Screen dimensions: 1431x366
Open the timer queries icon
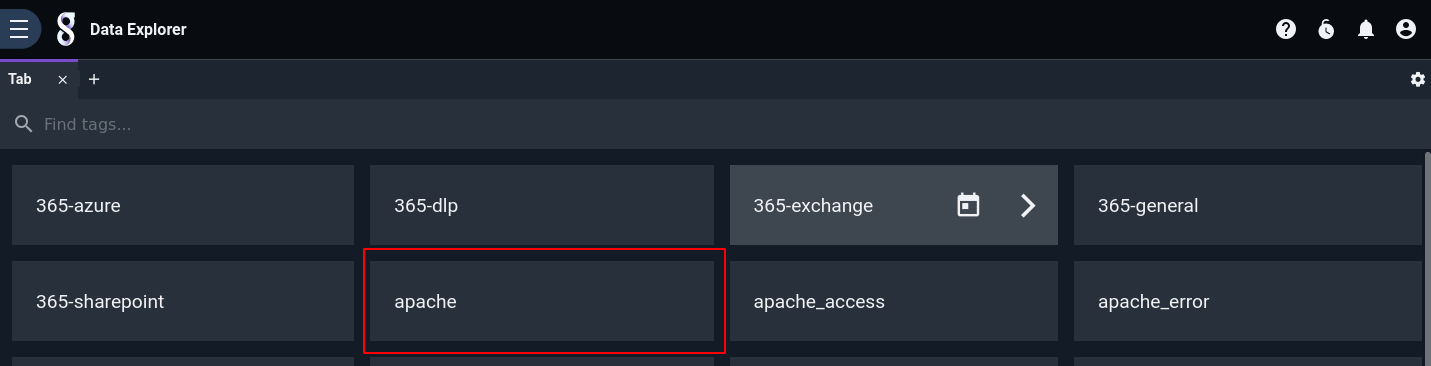pos(1326,29)
